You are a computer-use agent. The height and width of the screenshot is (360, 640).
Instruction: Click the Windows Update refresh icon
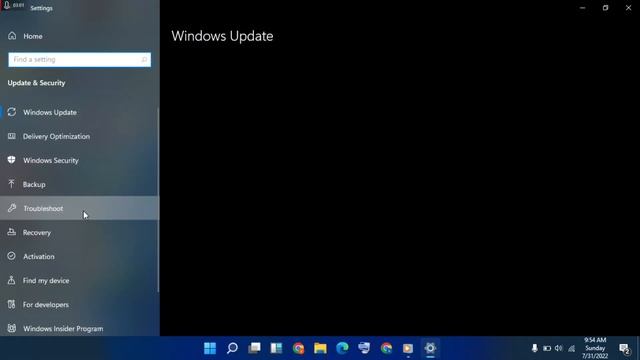click(x=11, y=112)
